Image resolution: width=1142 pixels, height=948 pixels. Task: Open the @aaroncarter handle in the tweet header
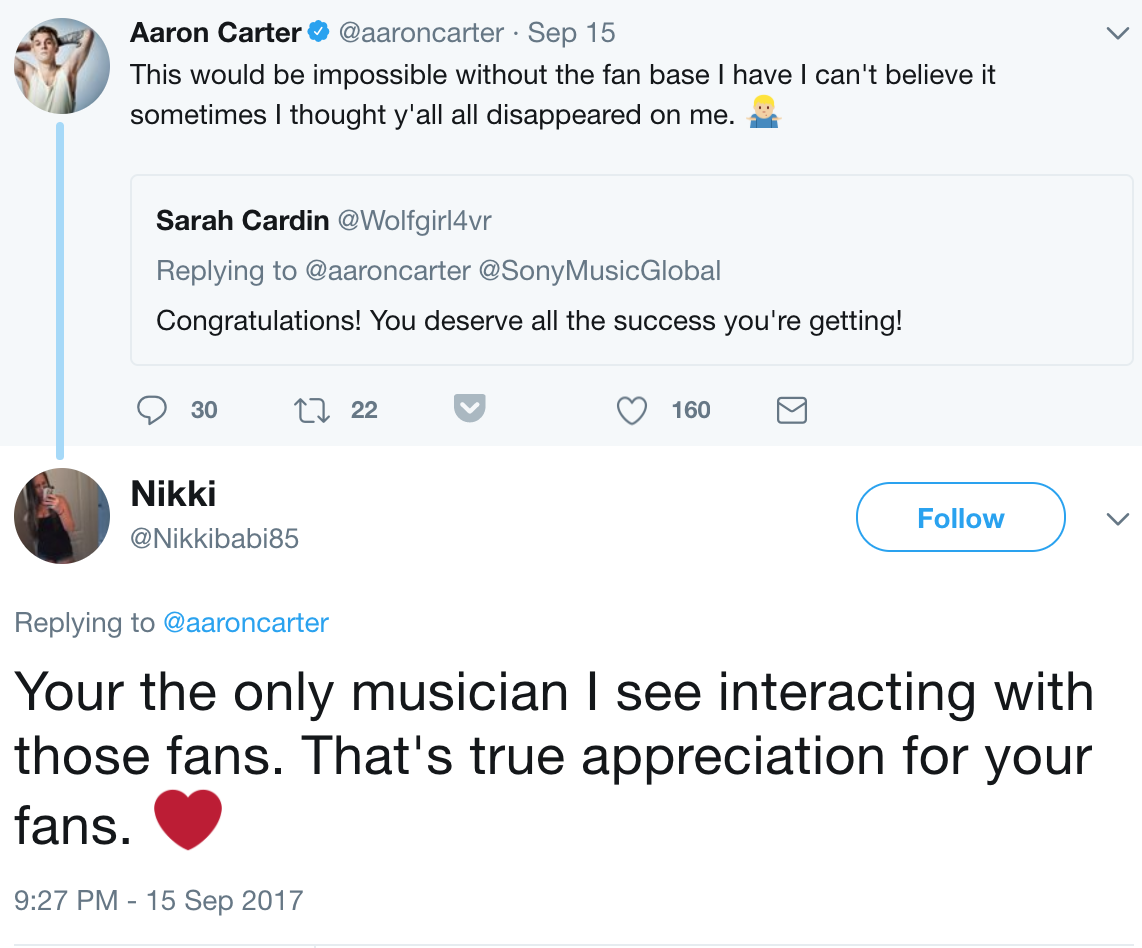click(x=421, y=33)
